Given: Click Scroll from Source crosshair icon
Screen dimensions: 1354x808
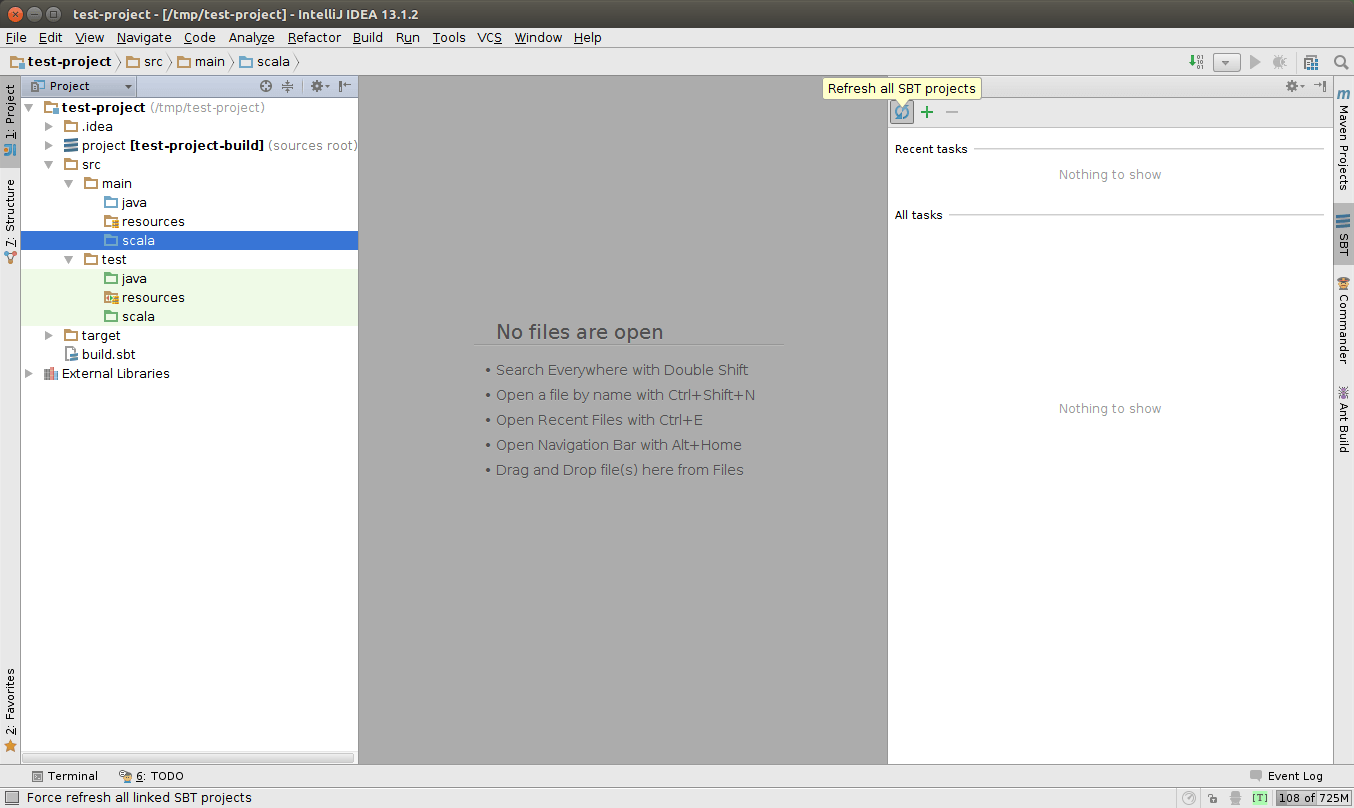Looking at the screenshot, I should click(x=266, y=86).
